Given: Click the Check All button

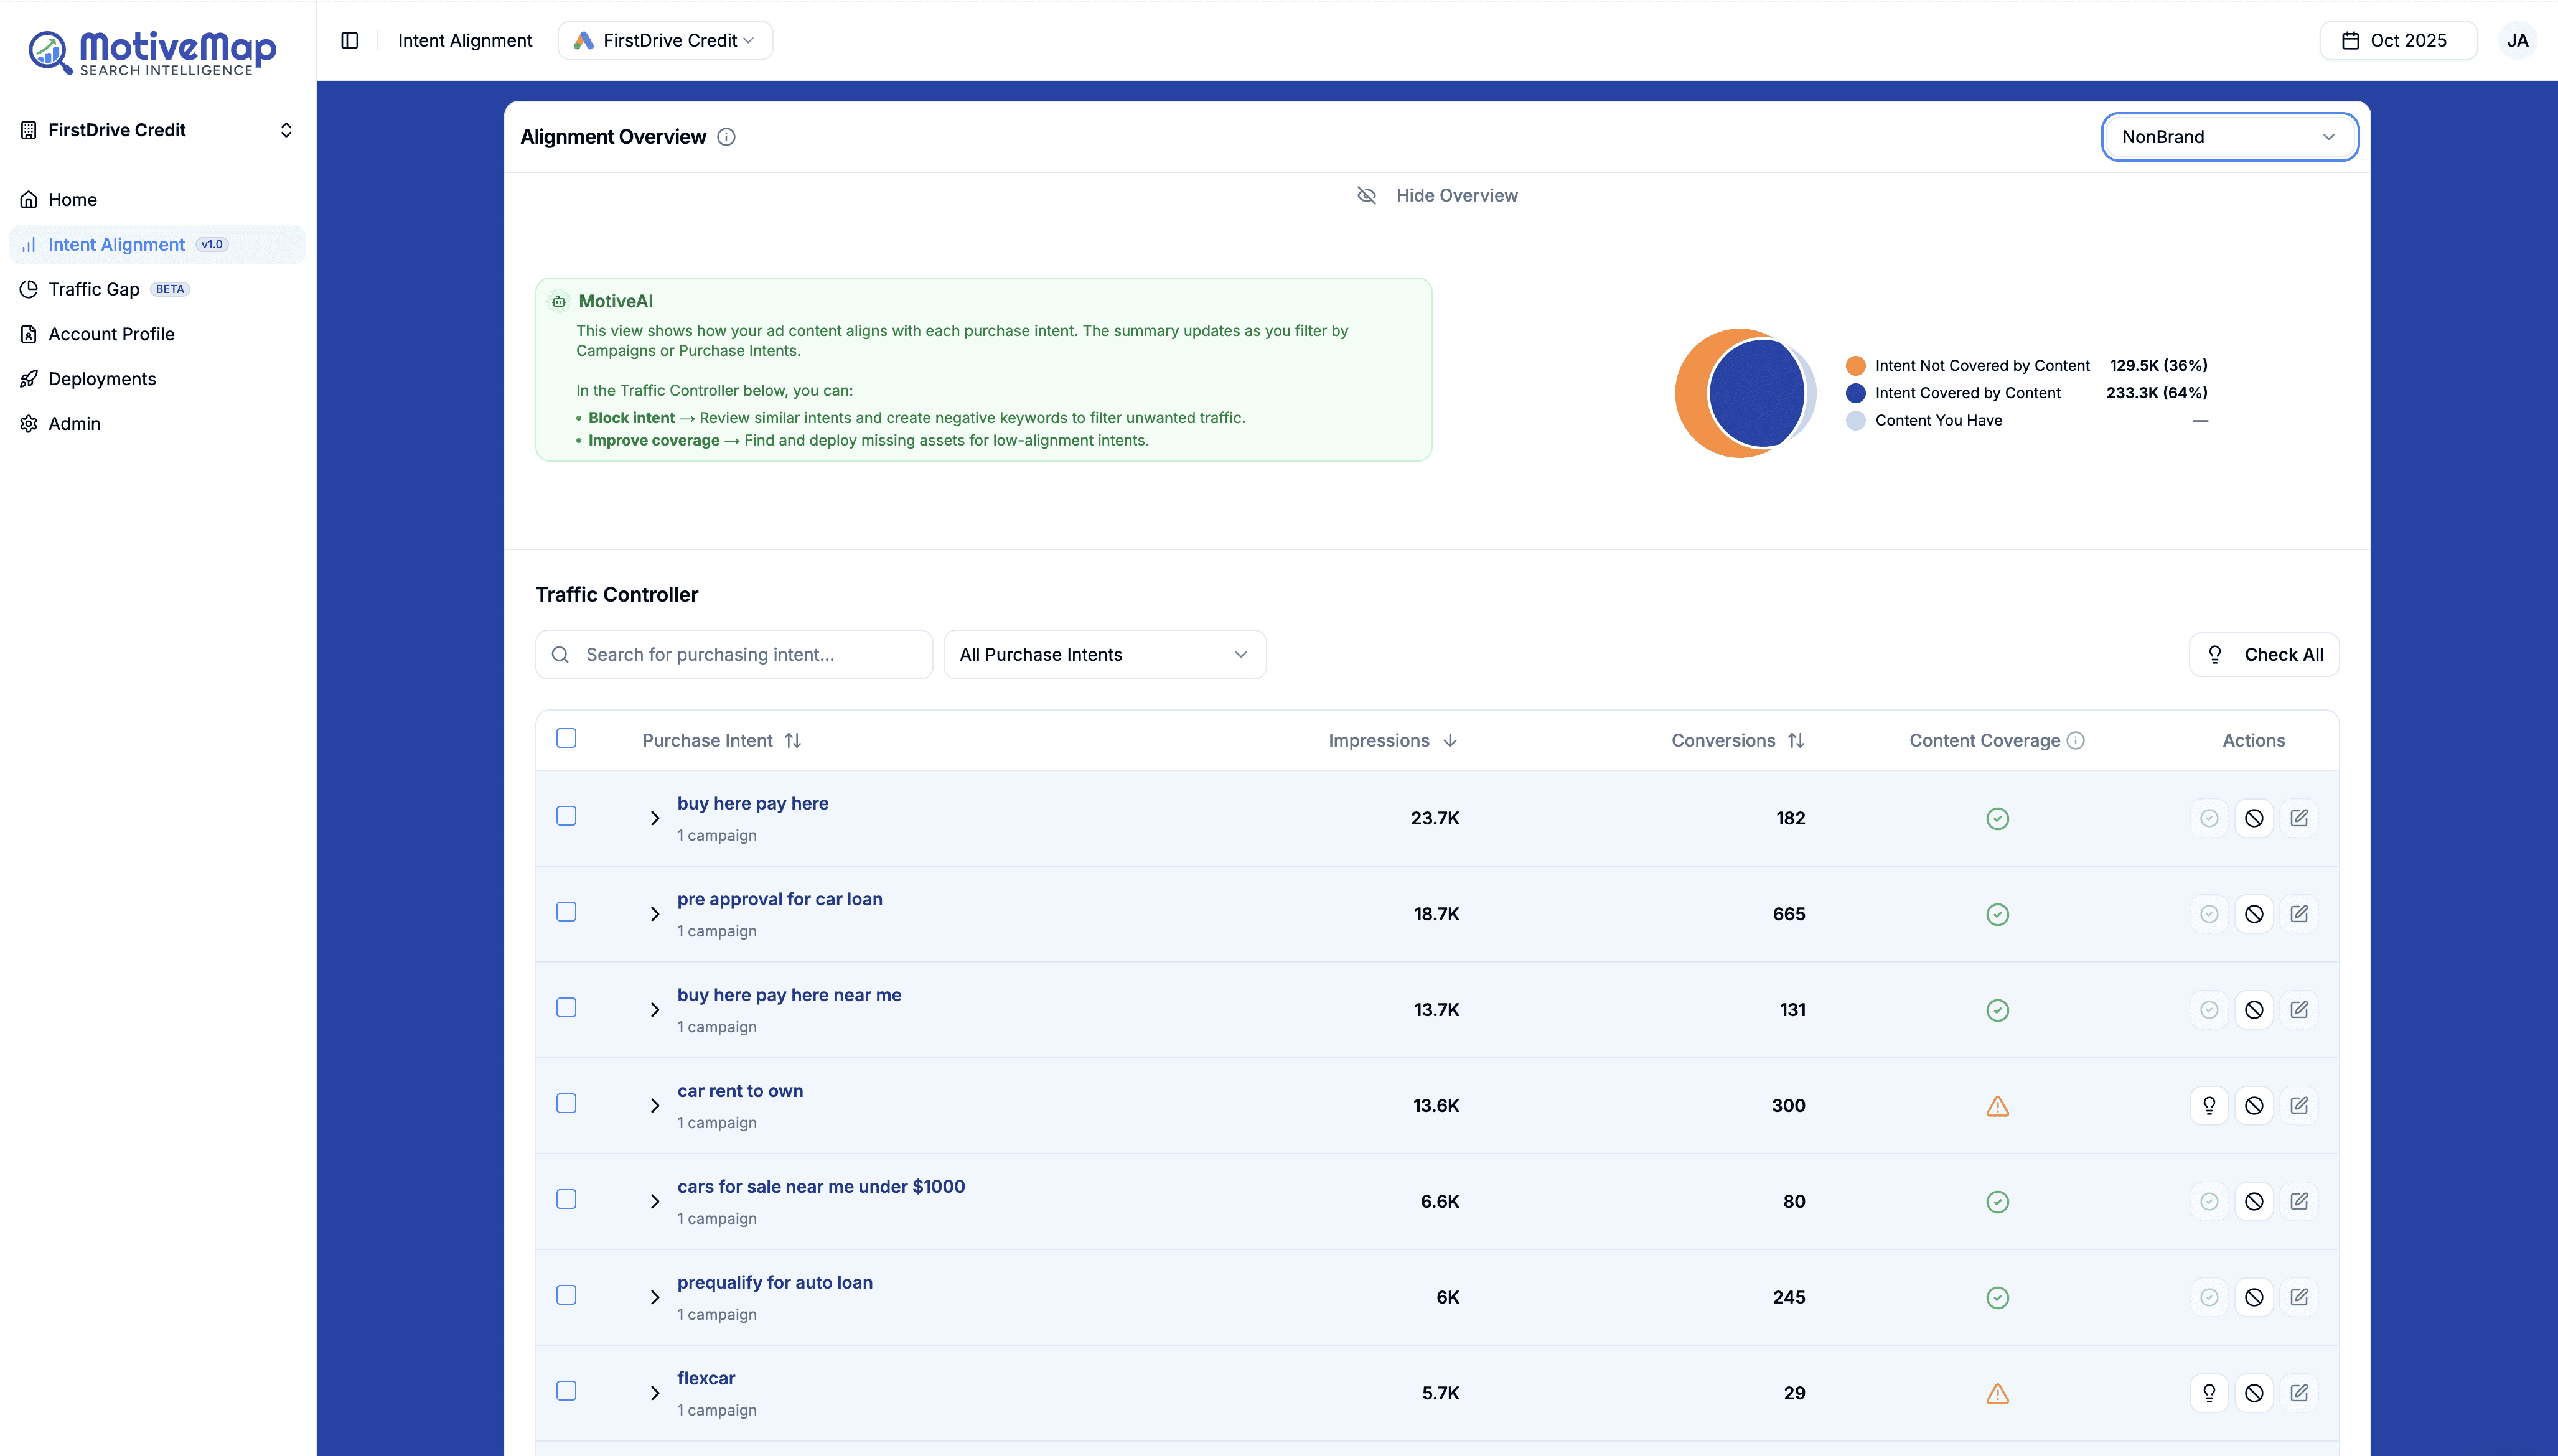Looking at the screenshot, I should tap(2264, 655).
